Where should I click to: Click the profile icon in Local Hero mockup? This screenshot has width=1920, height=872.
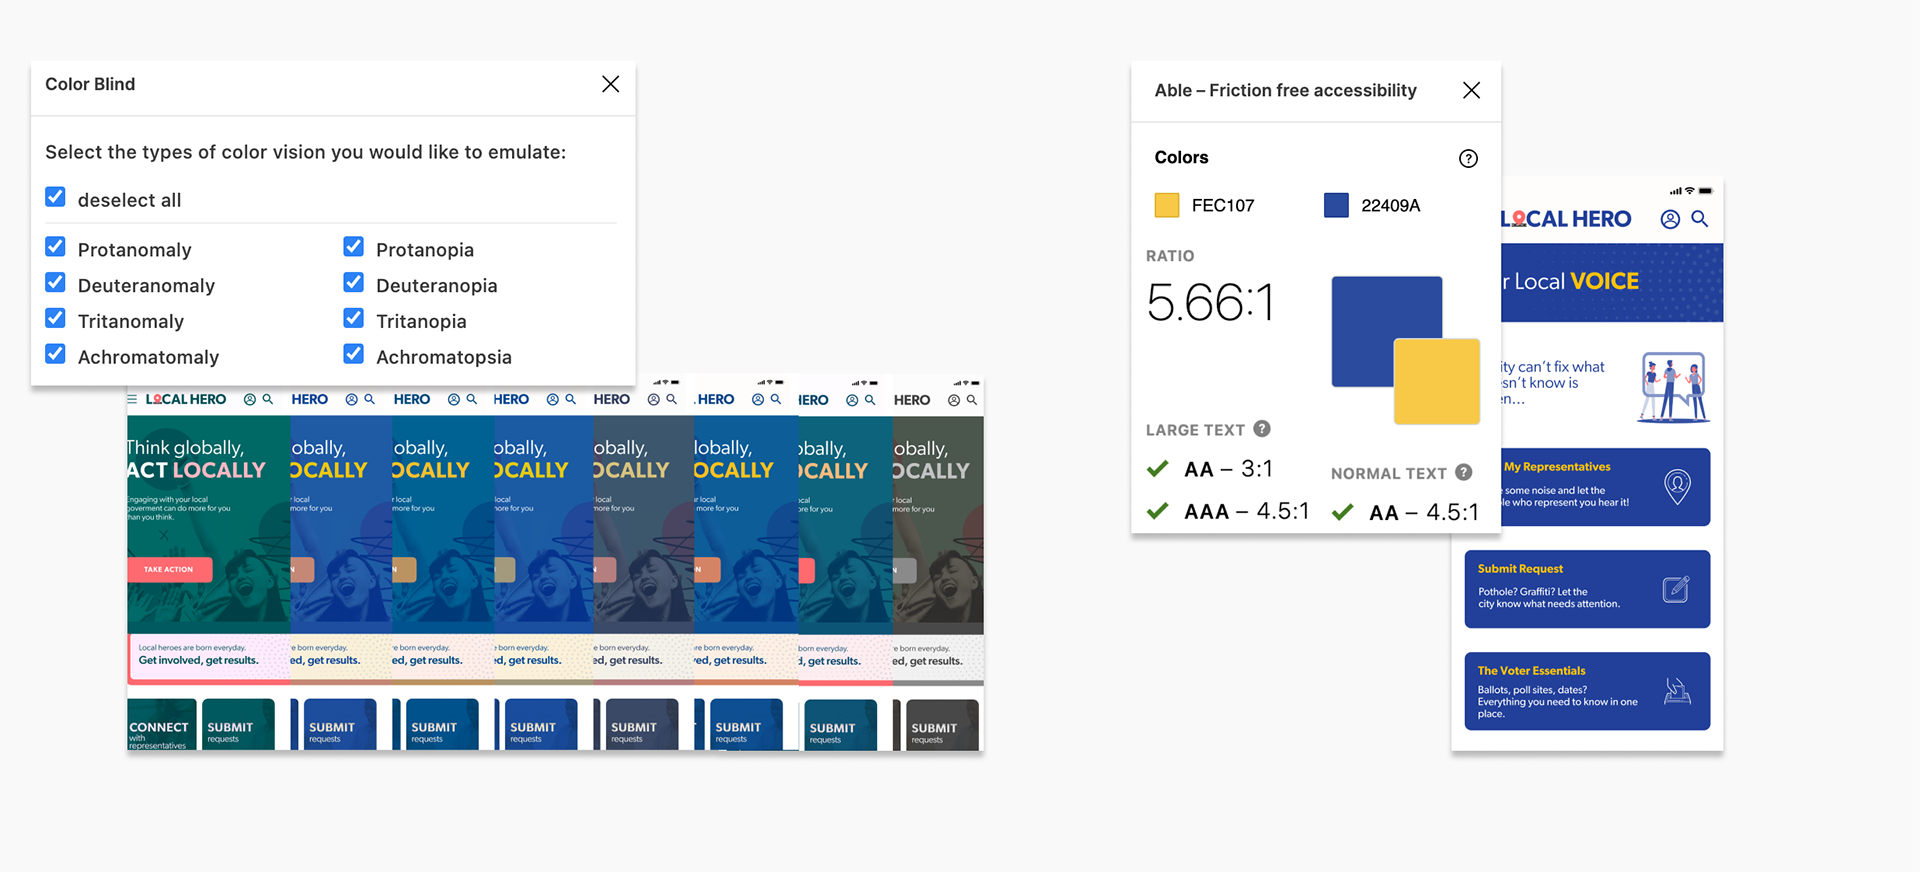click(x=1670, y=219)
